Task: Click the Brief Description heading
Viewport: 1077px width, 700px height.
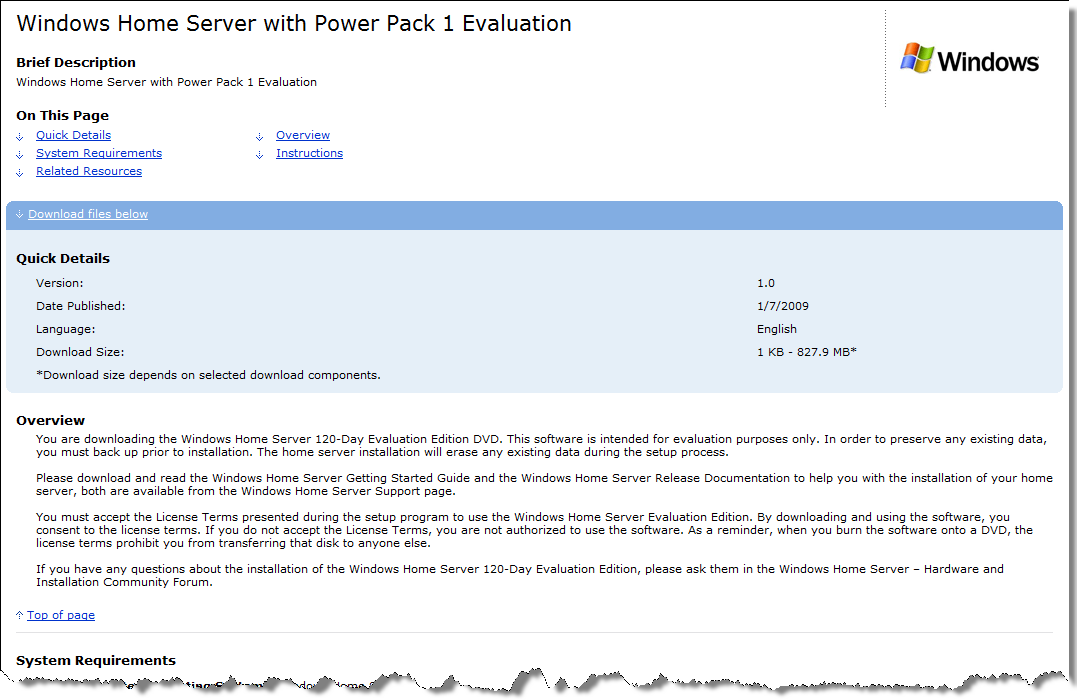Action: pyautogui.click(x=76, y=63)
